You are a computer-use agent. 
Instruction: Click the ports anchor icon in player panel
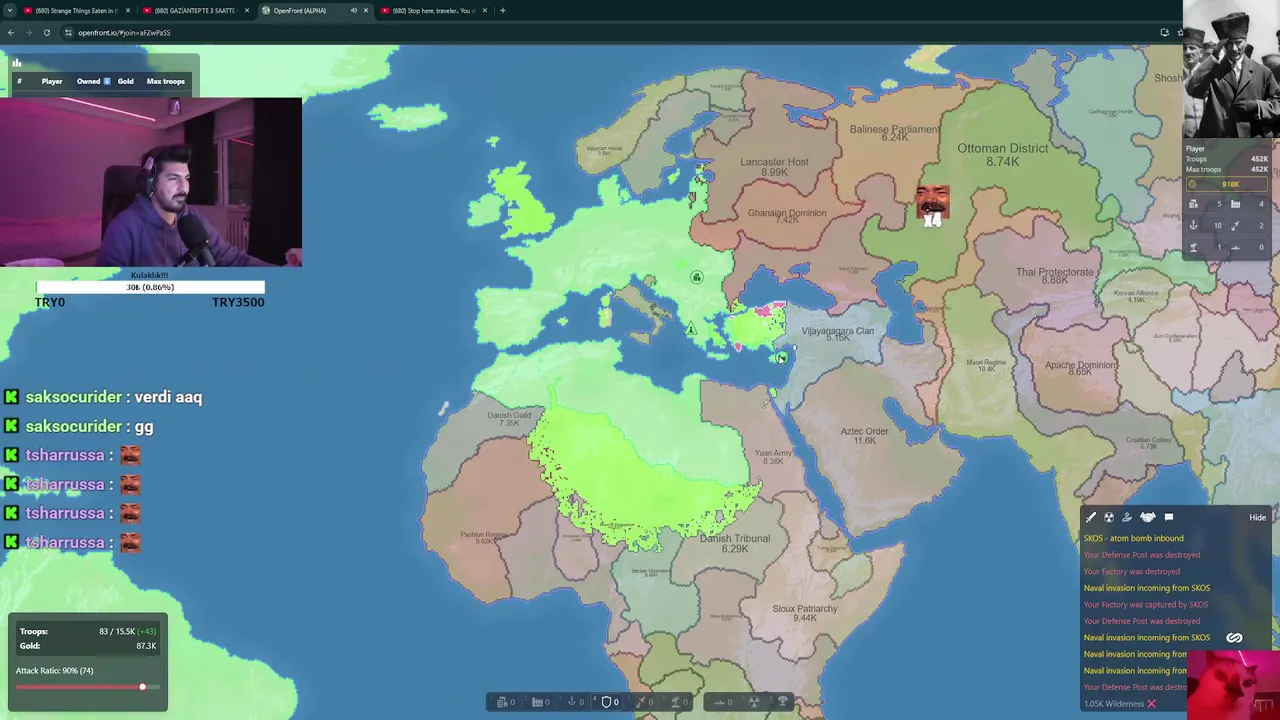(1193, 225)
